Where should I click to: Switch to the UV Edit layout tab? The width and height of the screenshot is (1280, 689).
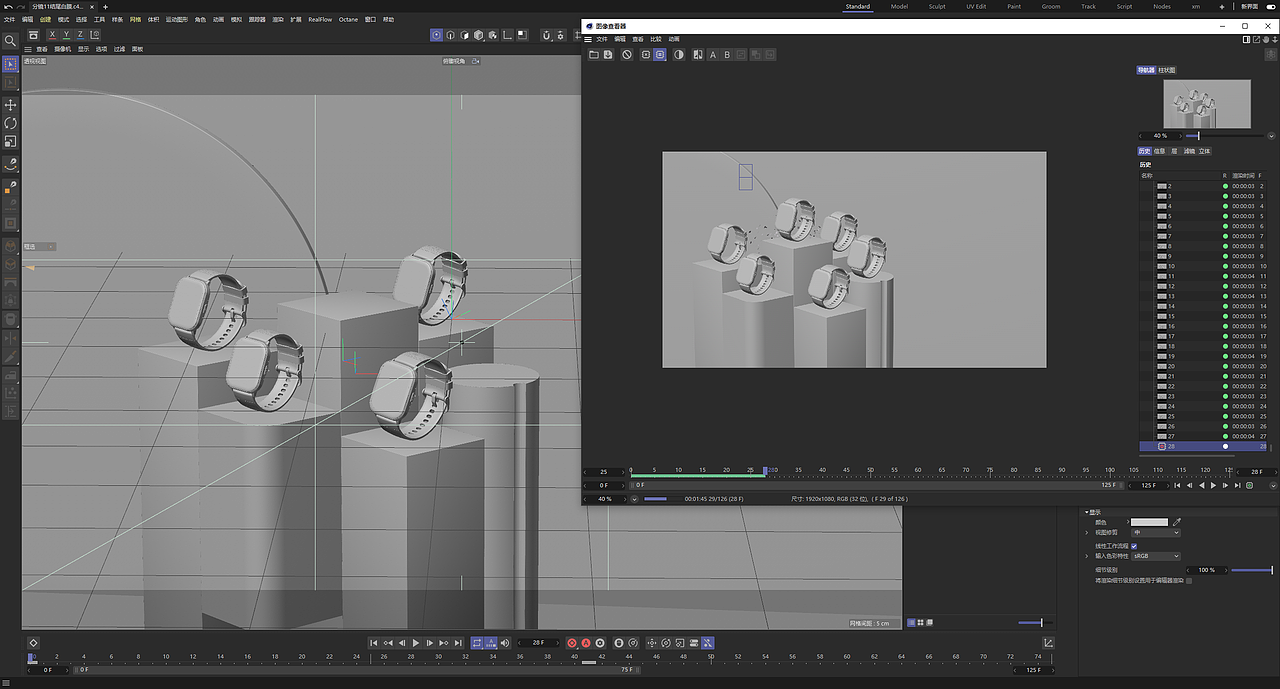pos(976,6)
